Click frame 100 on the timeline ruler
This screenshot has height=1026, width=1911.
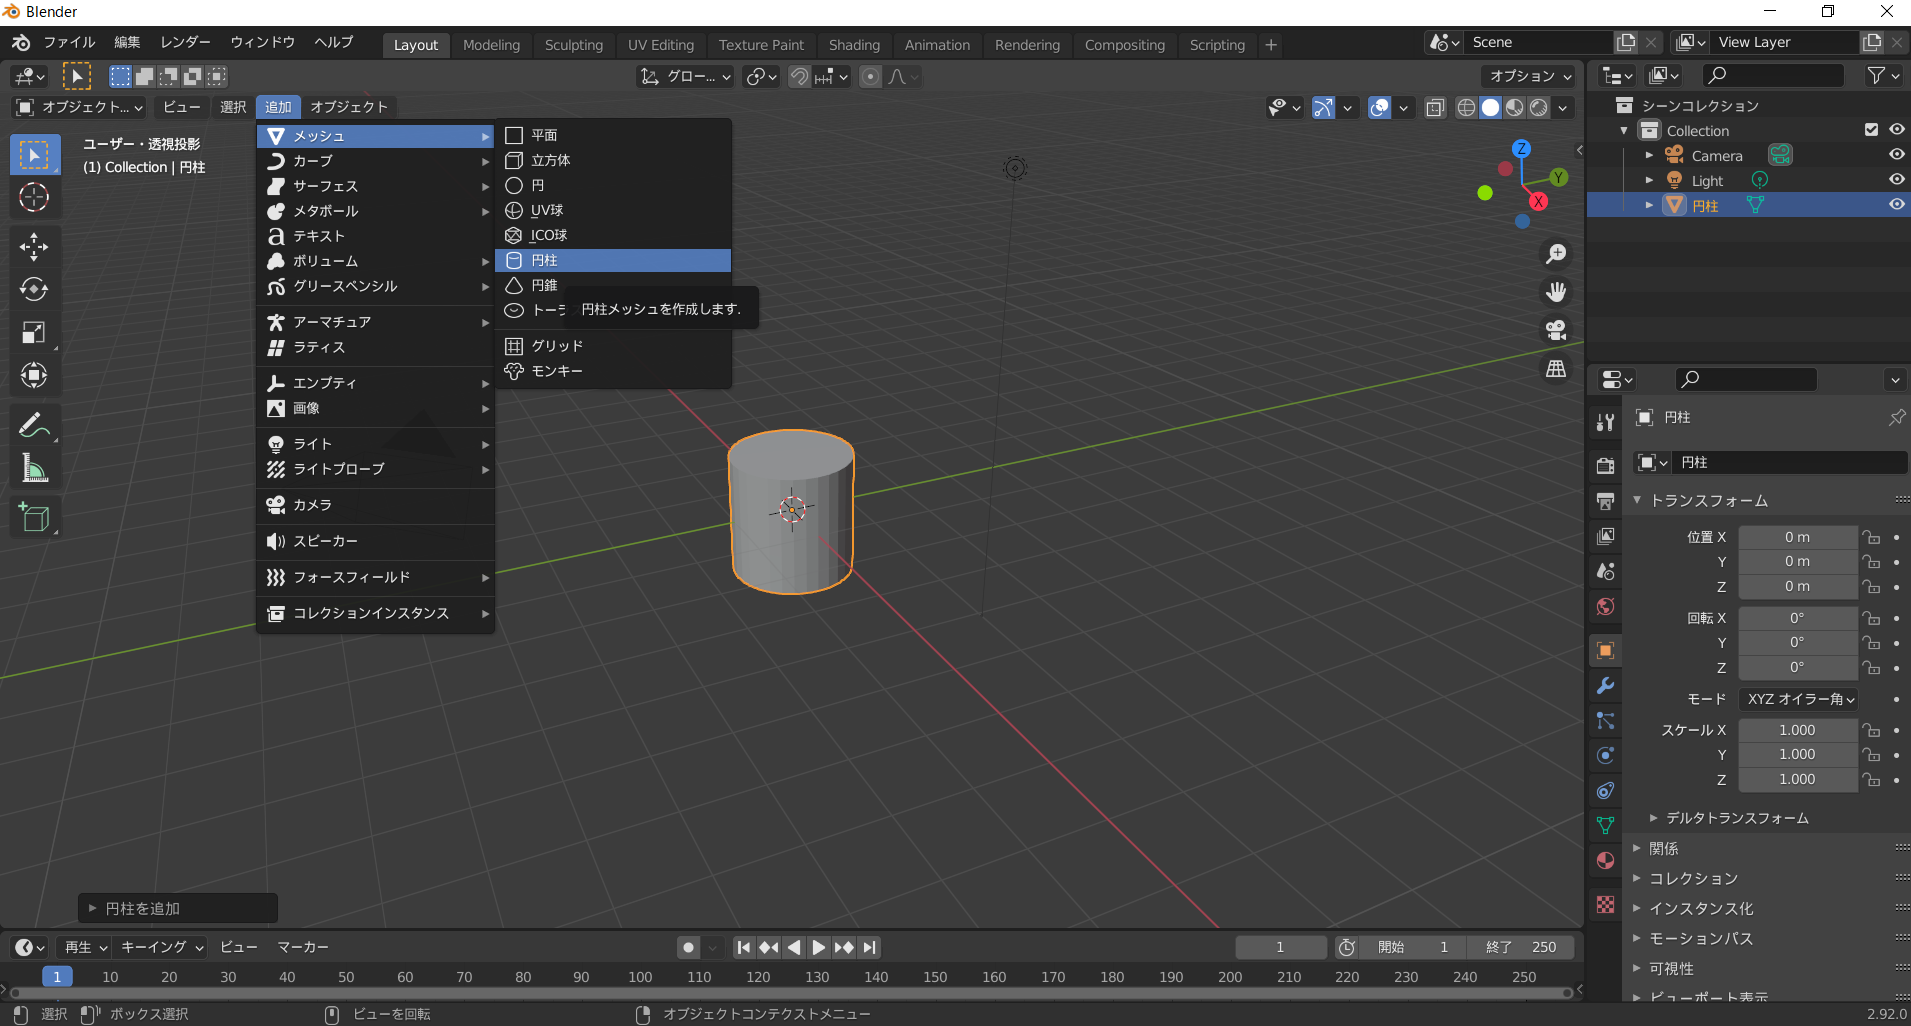(640, 977)
